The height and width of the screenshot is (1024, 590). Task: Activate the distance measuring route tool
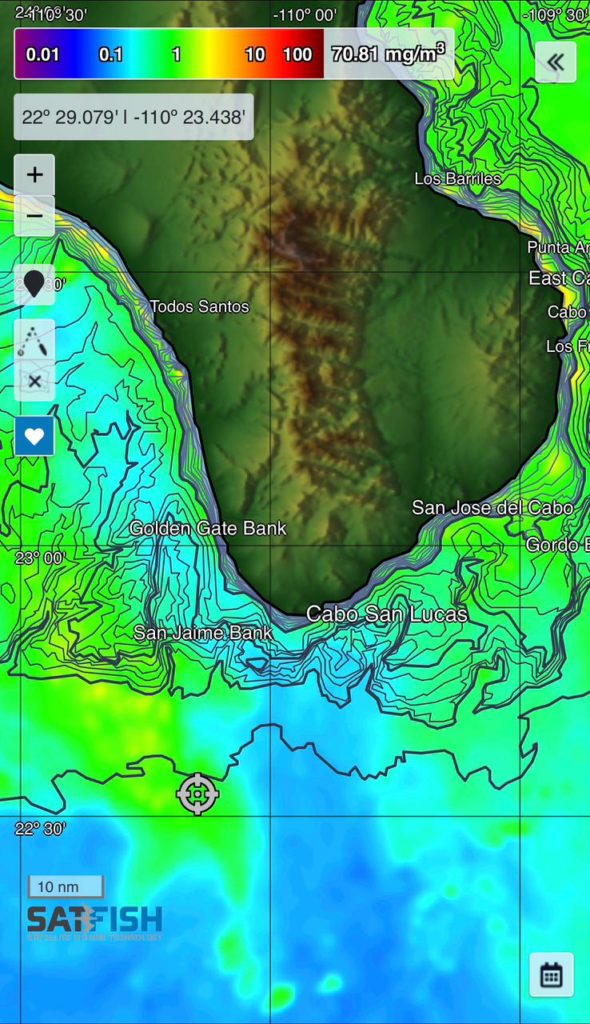coord(34,340)
